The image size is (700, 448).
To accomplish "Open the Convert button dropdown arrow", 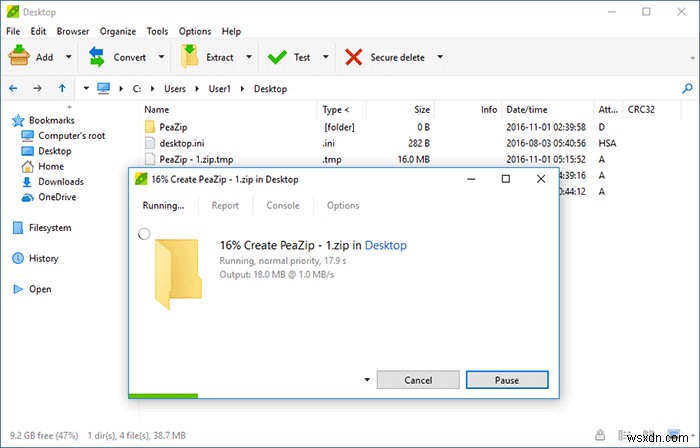I will point(162,57).
